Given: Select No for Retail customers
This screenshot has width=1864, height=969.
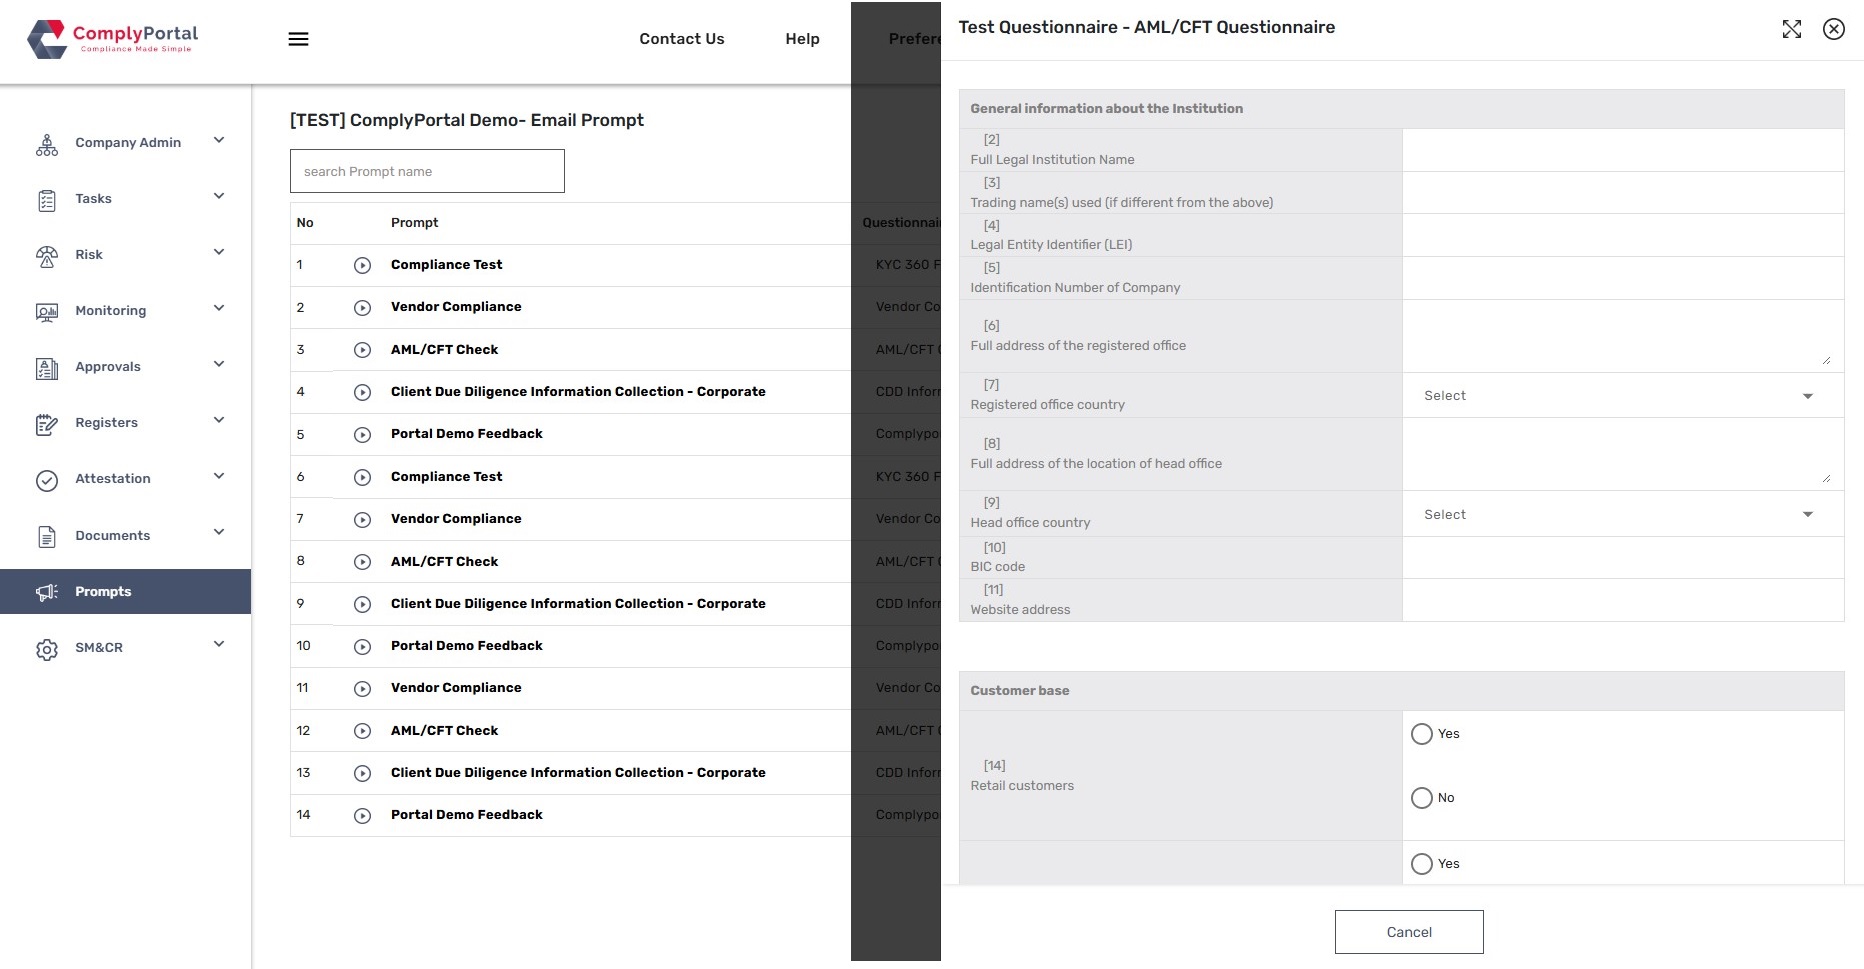Looking at the screenshot, I should 1421,798.
